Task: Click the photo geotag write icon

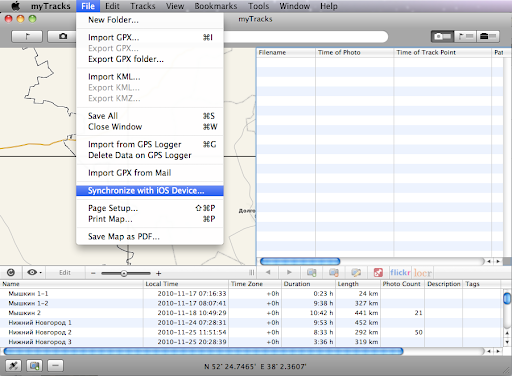Action: [356, 273]
